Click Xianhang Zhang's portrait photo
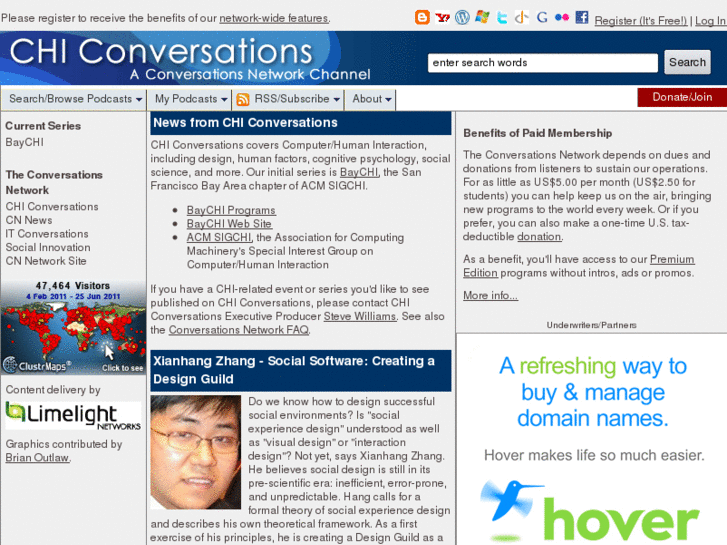 (x=196, y=452)
